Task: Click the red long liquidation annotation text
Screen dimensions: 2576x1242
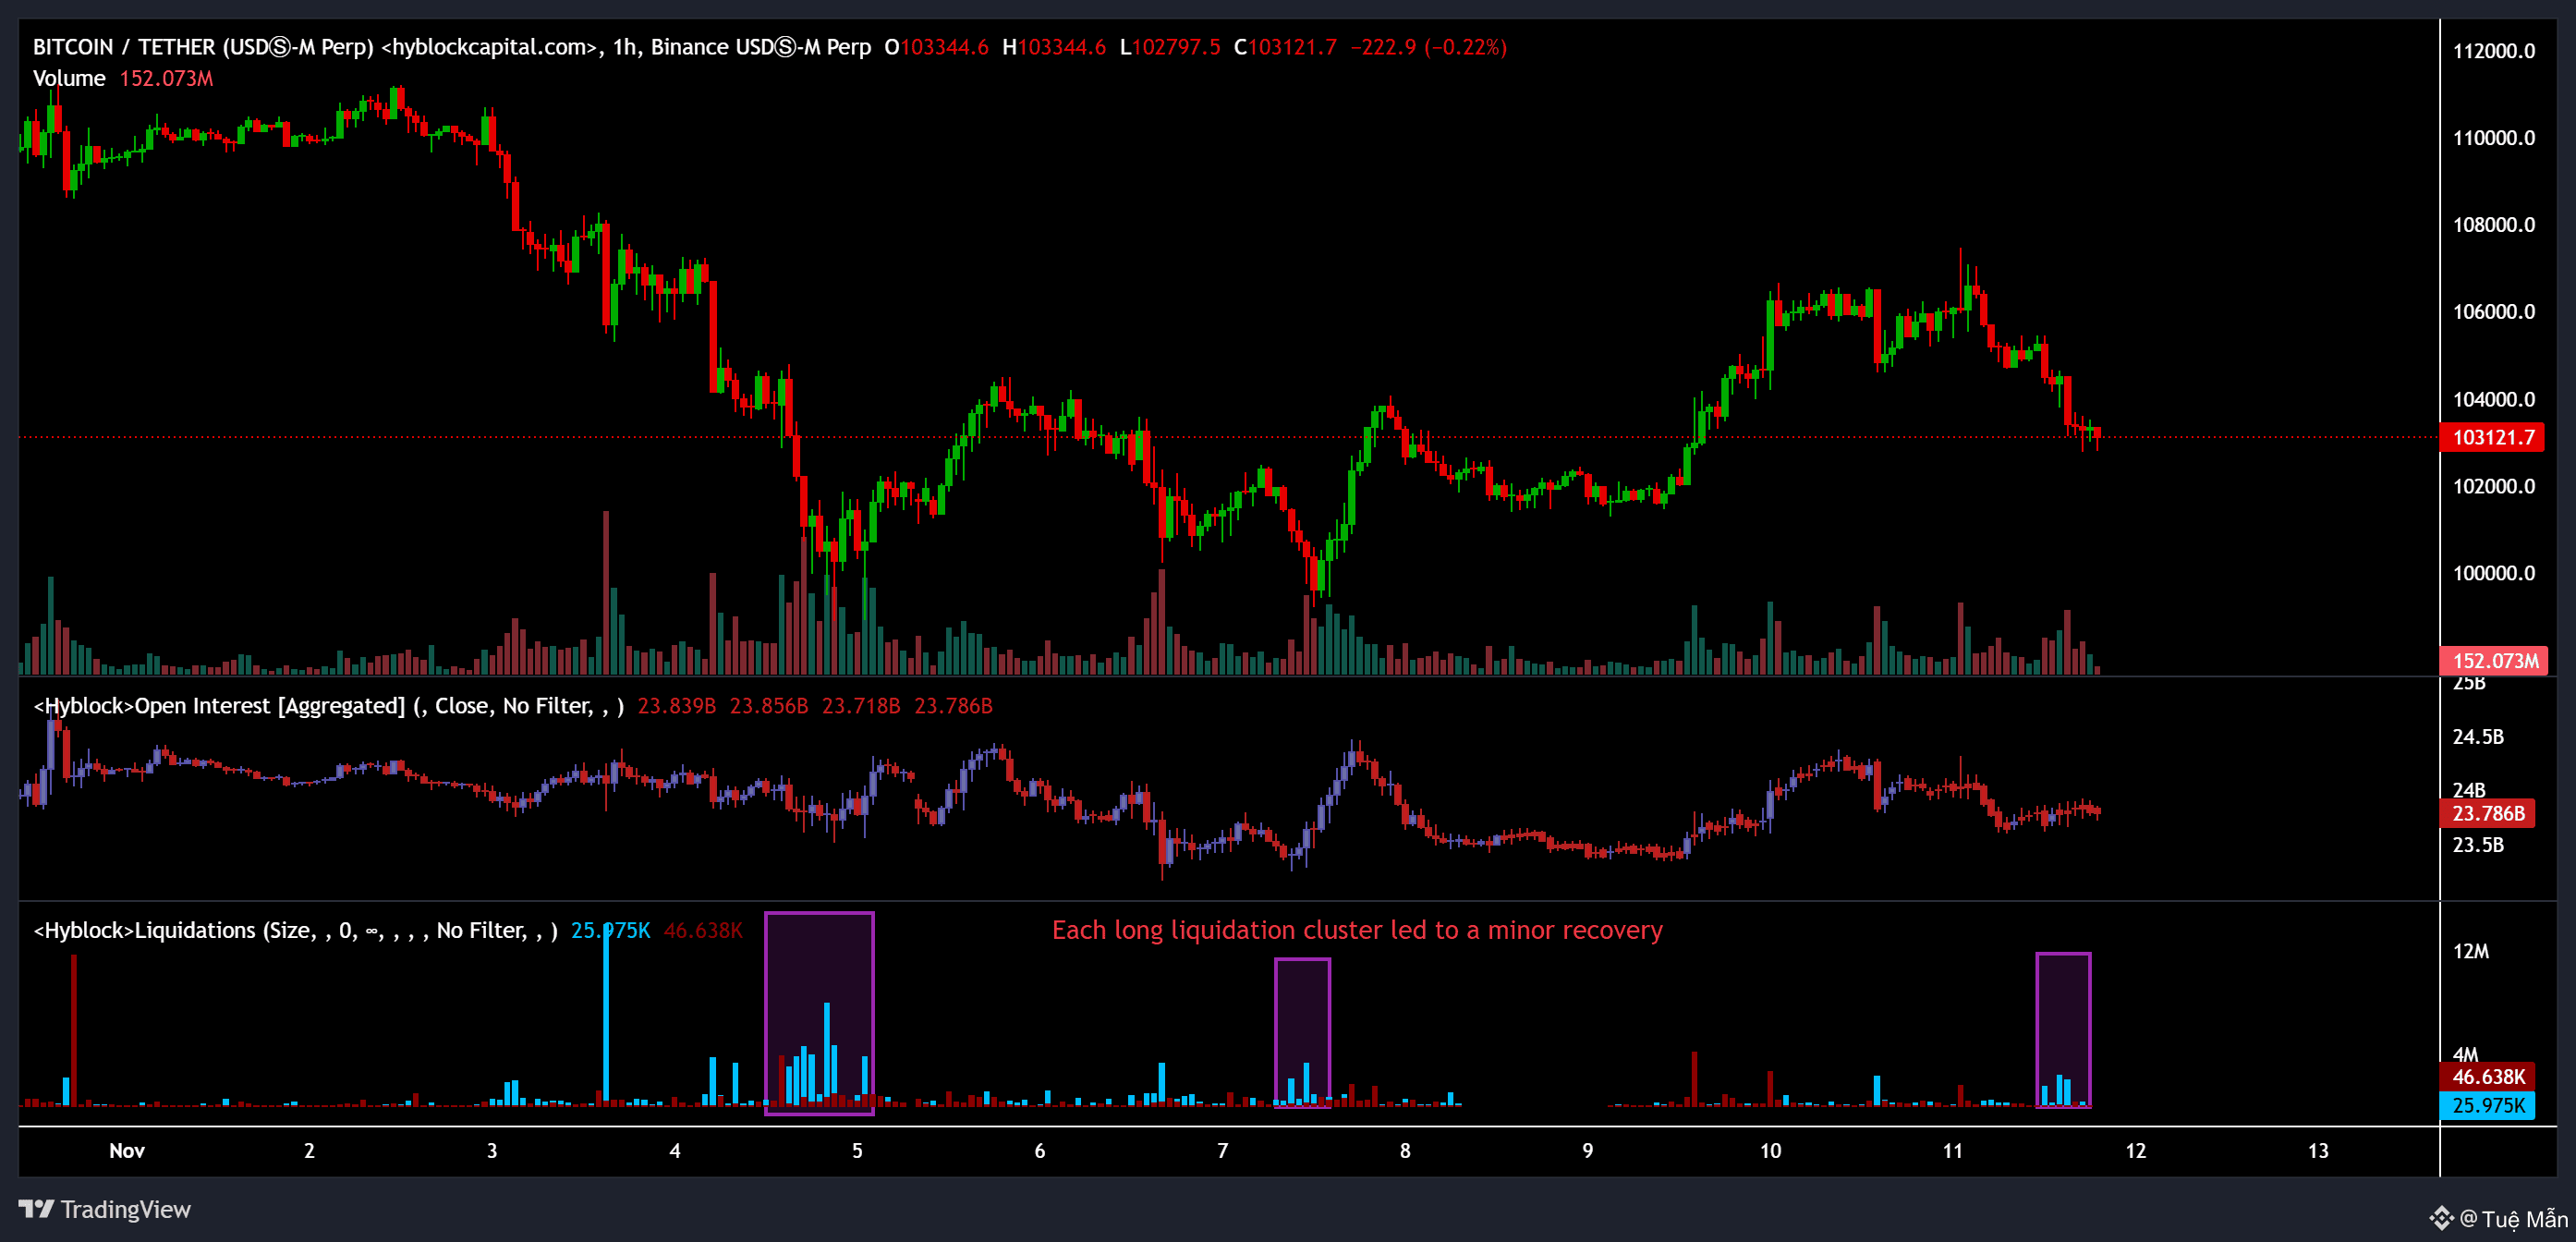Action: point(1356,930)
